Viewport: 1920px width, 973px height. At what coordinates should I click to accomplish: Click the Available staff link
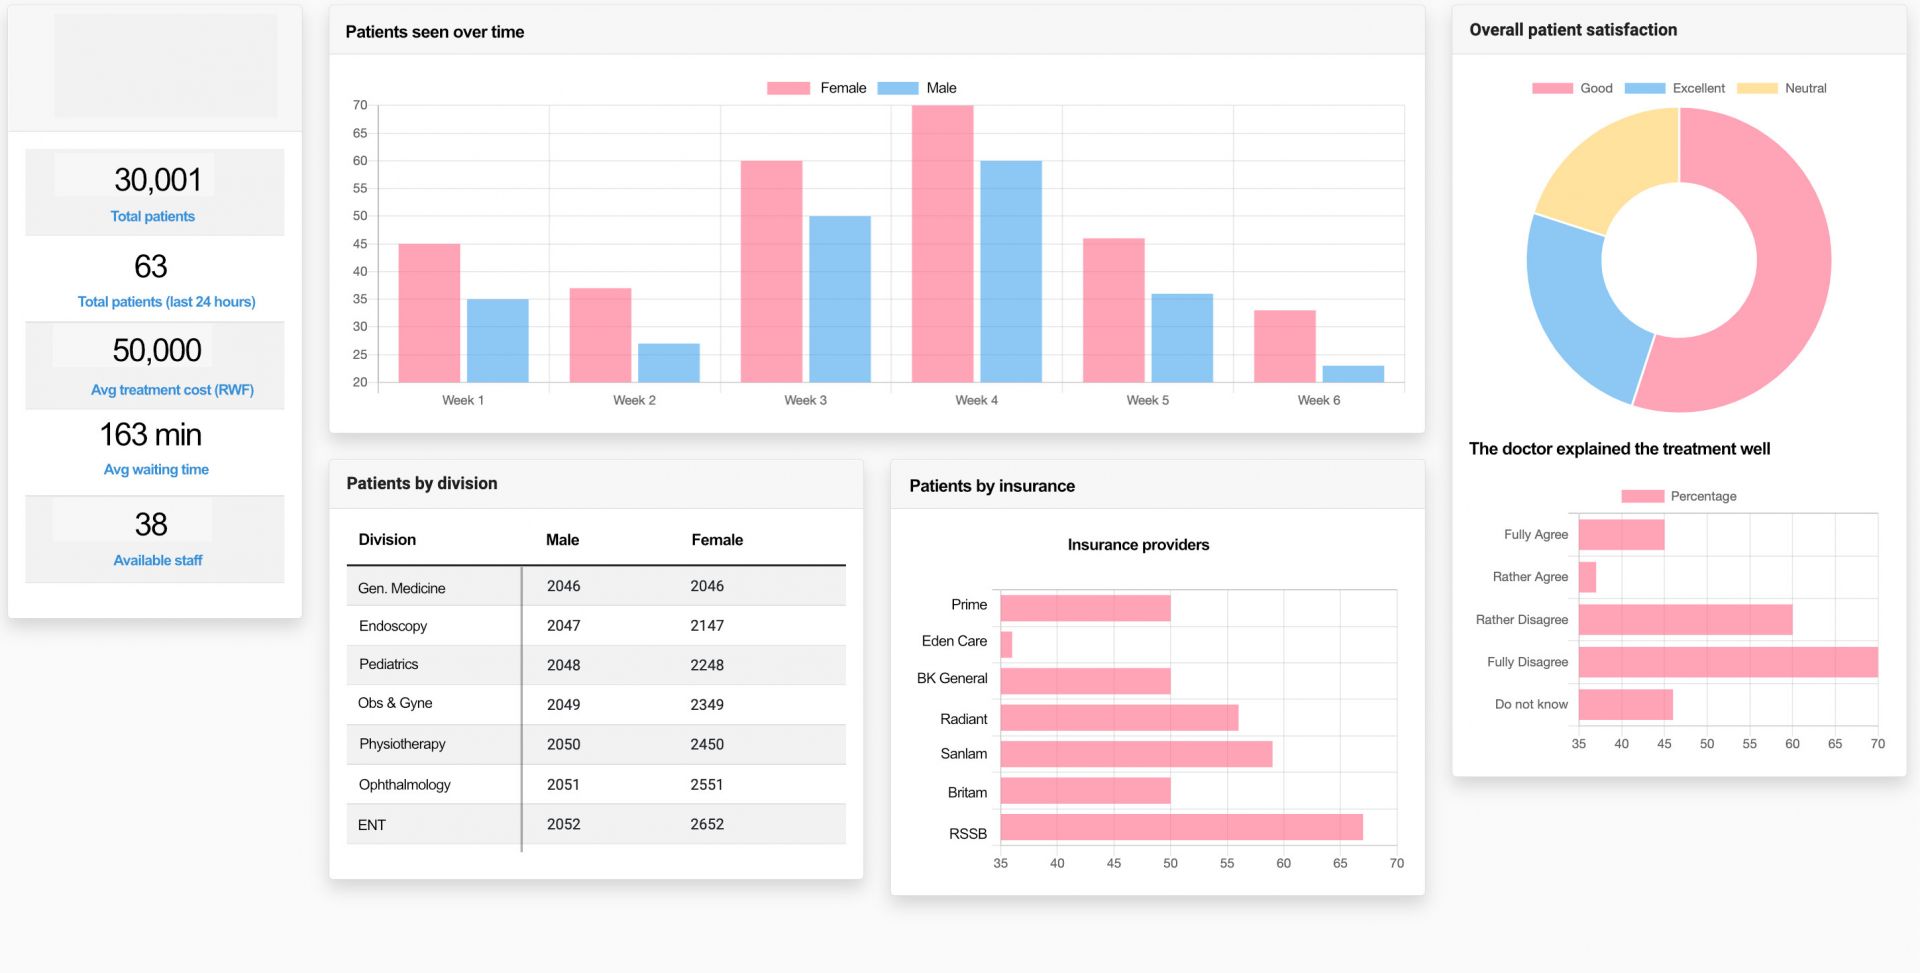[x=158, y=561]
